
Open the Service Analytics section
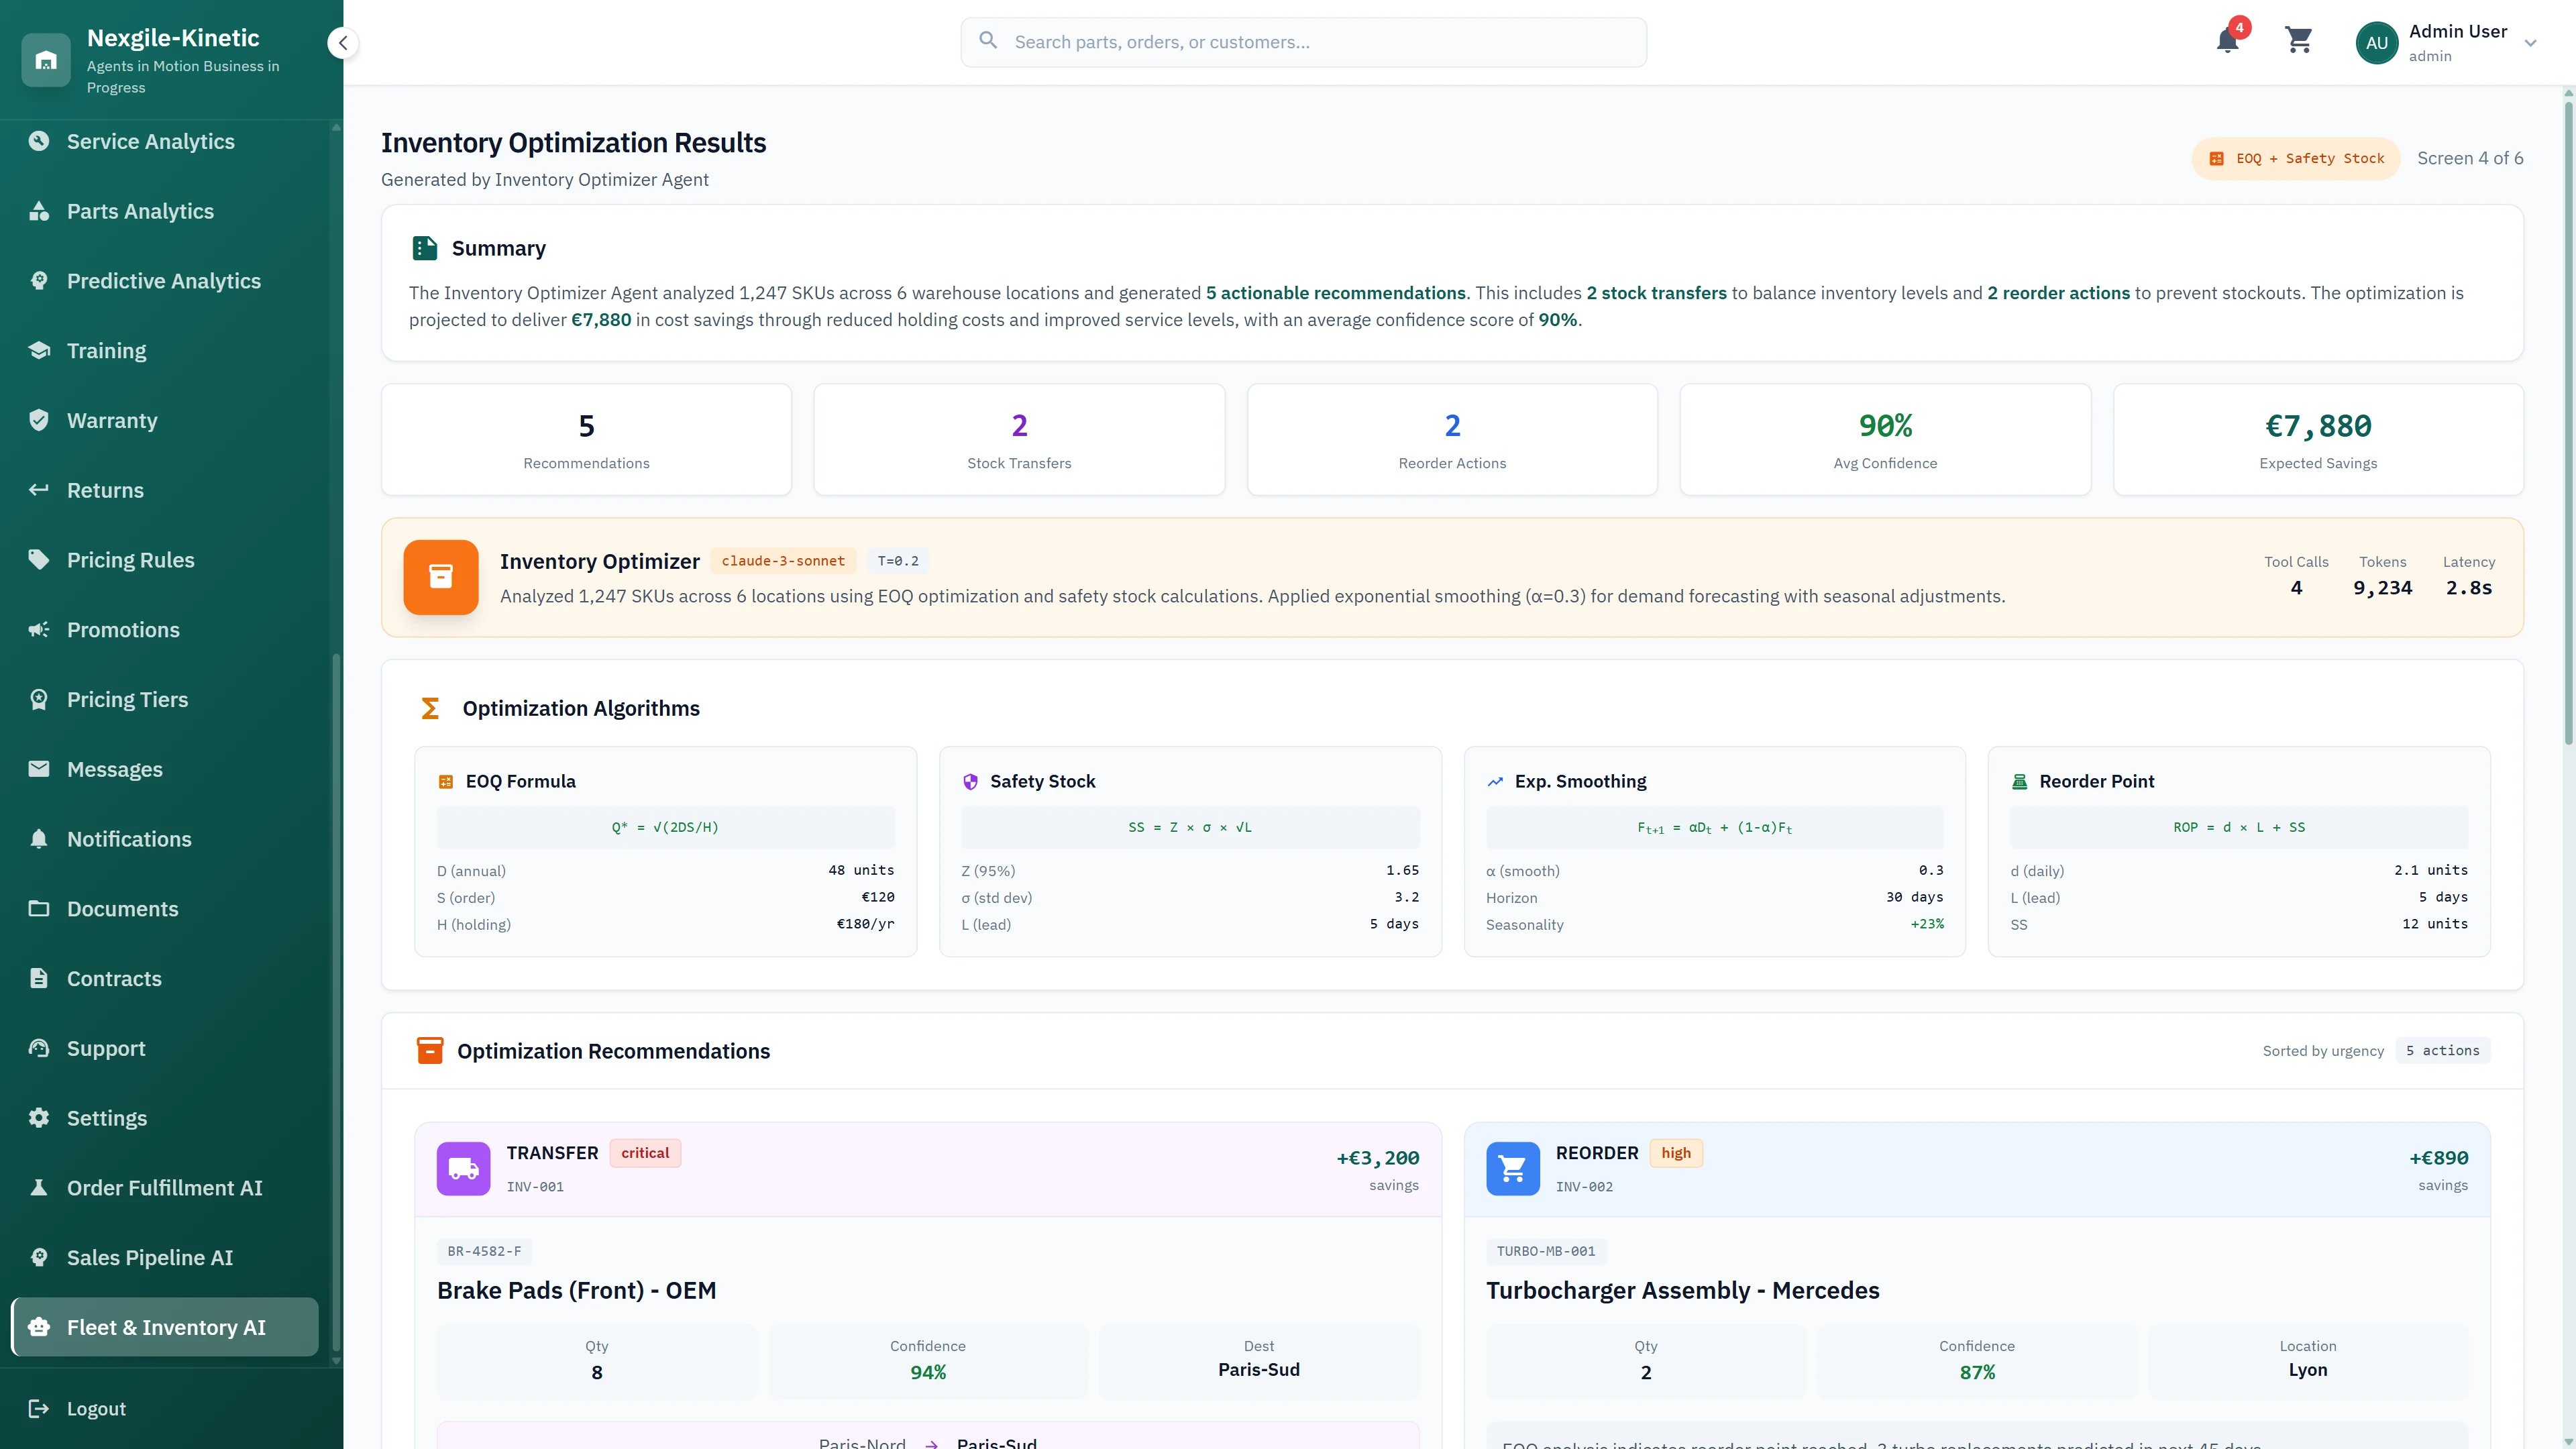[150, 141]
